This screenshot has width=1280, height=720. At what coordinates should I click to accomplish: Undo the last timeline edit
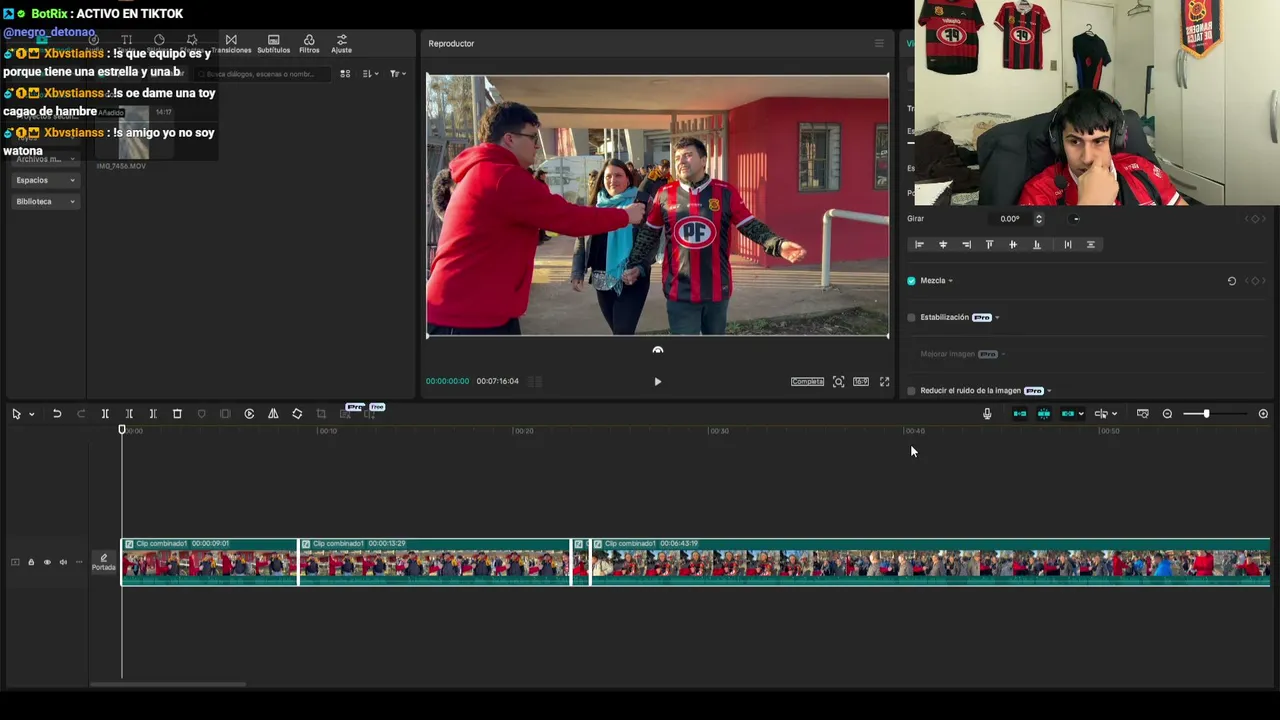click(x=57, y=414)
